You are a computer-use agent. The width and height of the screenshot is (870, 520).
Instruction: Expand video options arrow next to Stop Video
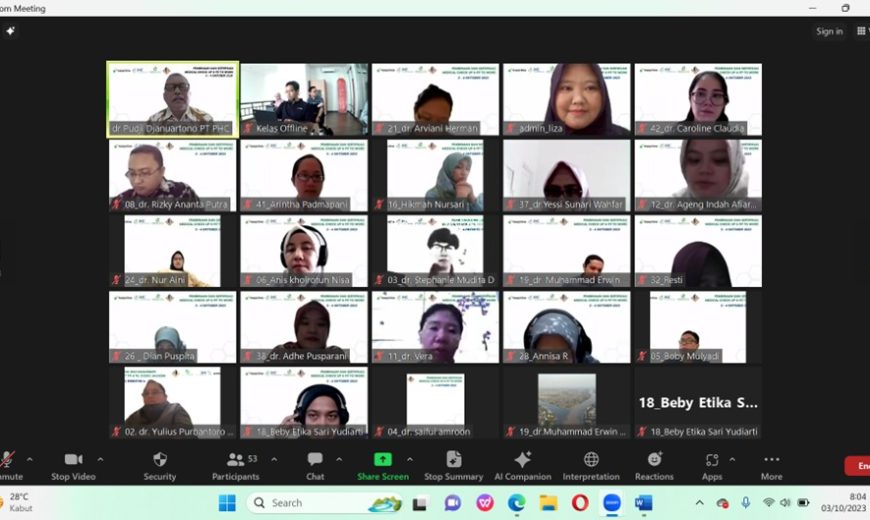(x=100, y=460)
